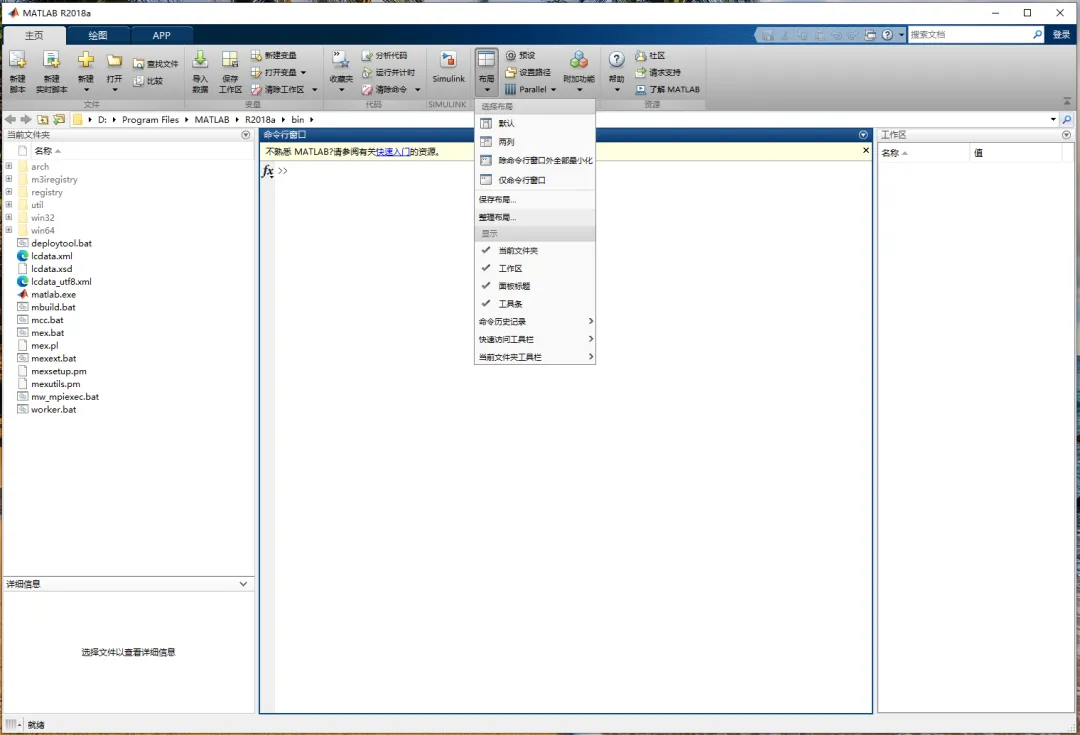Viewport: 1080px width, 735px height.
Task: Click 设置路径 (Set Path)
Action: pyautogui.click(x=528, y=72)
